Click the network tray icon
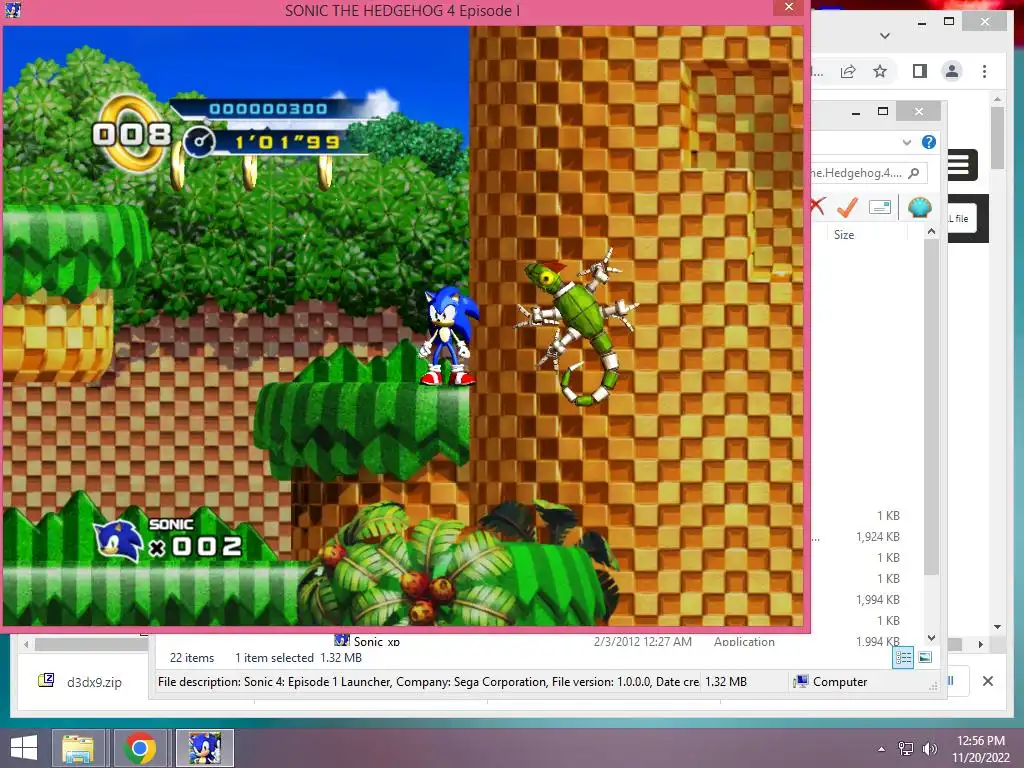 coord(906,749)
